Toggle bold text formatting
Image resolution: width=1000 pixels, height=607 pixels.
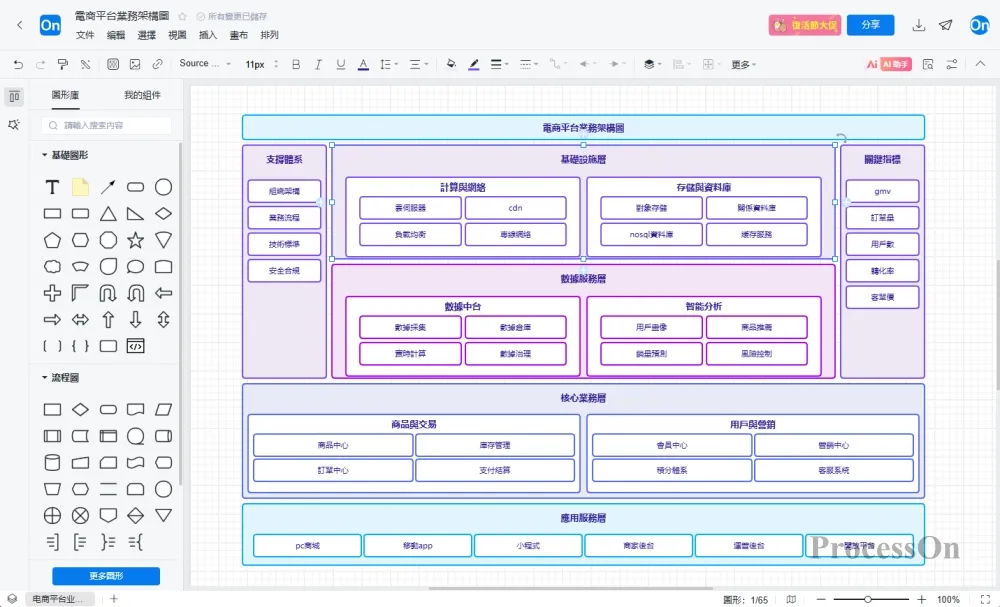coord(296,64)
